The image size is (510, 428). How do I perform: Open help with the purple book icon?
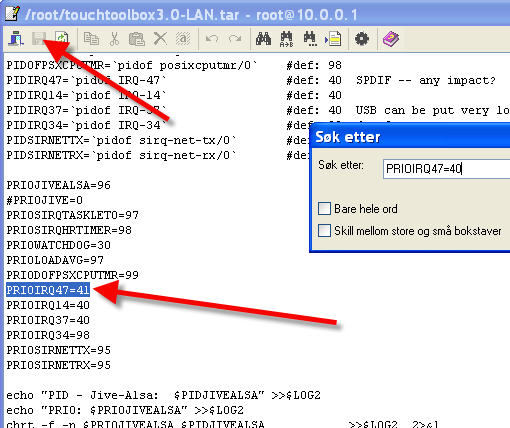pyautogui.click(x=390, y=39)
